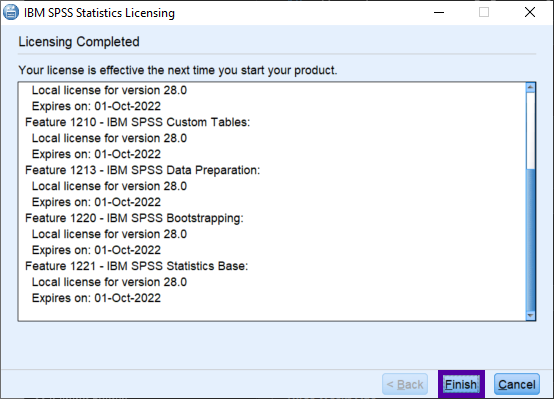Click the last Expires on 01-Oct-2022 line
Viewport: 554px width, 399px height.
[96, 298]
